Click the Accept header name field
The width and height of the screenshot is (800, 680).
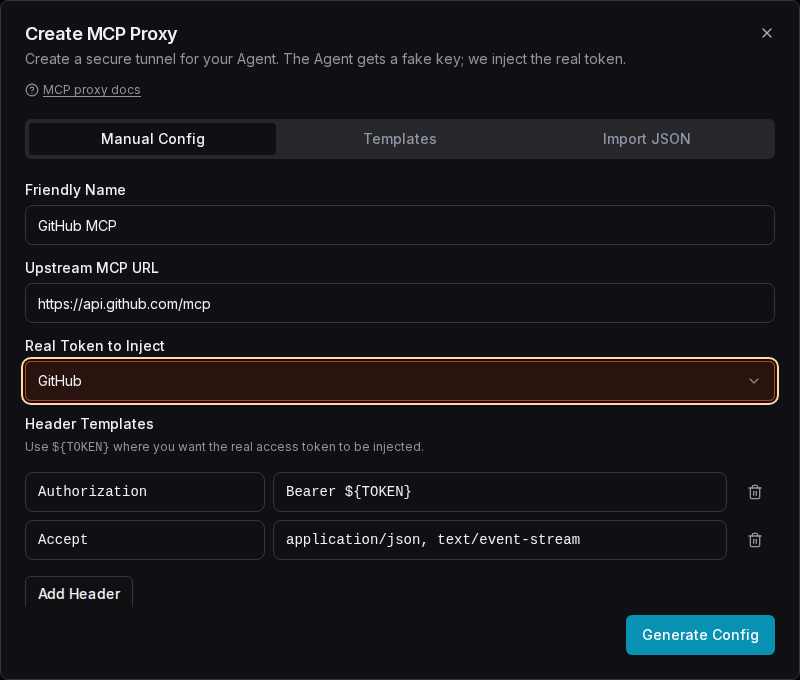pyautogui.click(x=145, y=540)
